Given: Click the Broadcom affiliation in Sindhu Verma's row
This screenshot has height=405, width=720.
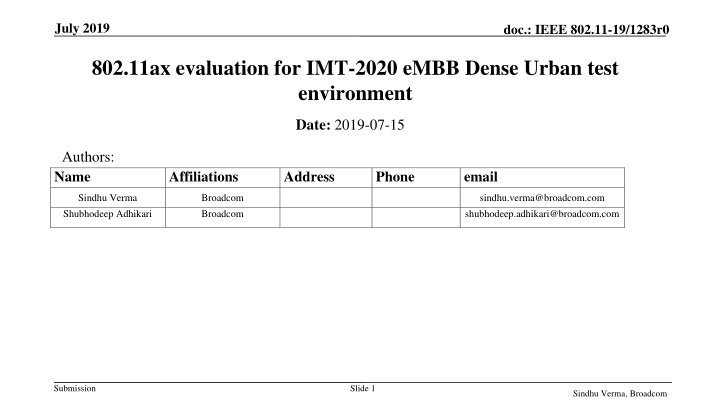Looking at the screenshot, I should (x=222, y=198).
